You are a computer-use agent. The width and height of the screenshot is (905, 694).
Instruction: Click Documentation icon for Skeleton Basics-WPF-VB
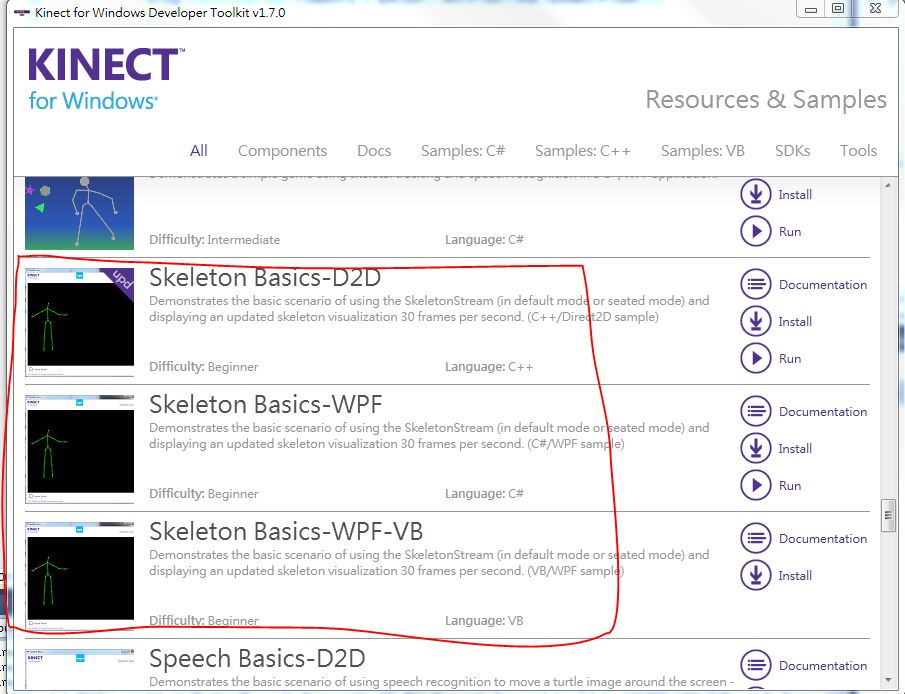coord(756,538)
